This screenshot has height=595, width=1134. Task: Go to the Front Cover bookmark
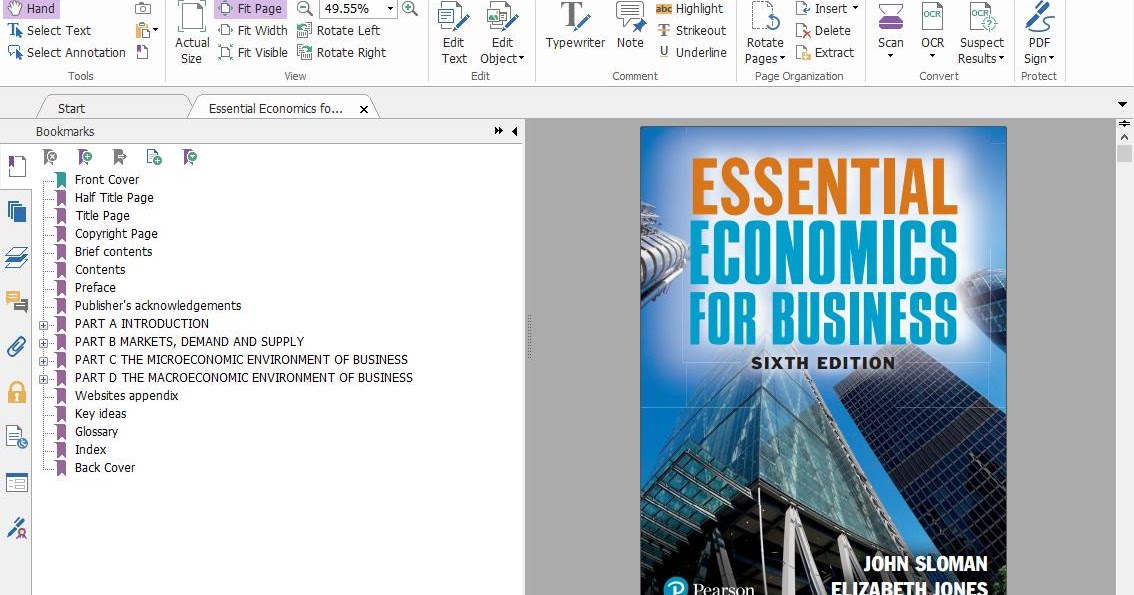tap(106, 179)
